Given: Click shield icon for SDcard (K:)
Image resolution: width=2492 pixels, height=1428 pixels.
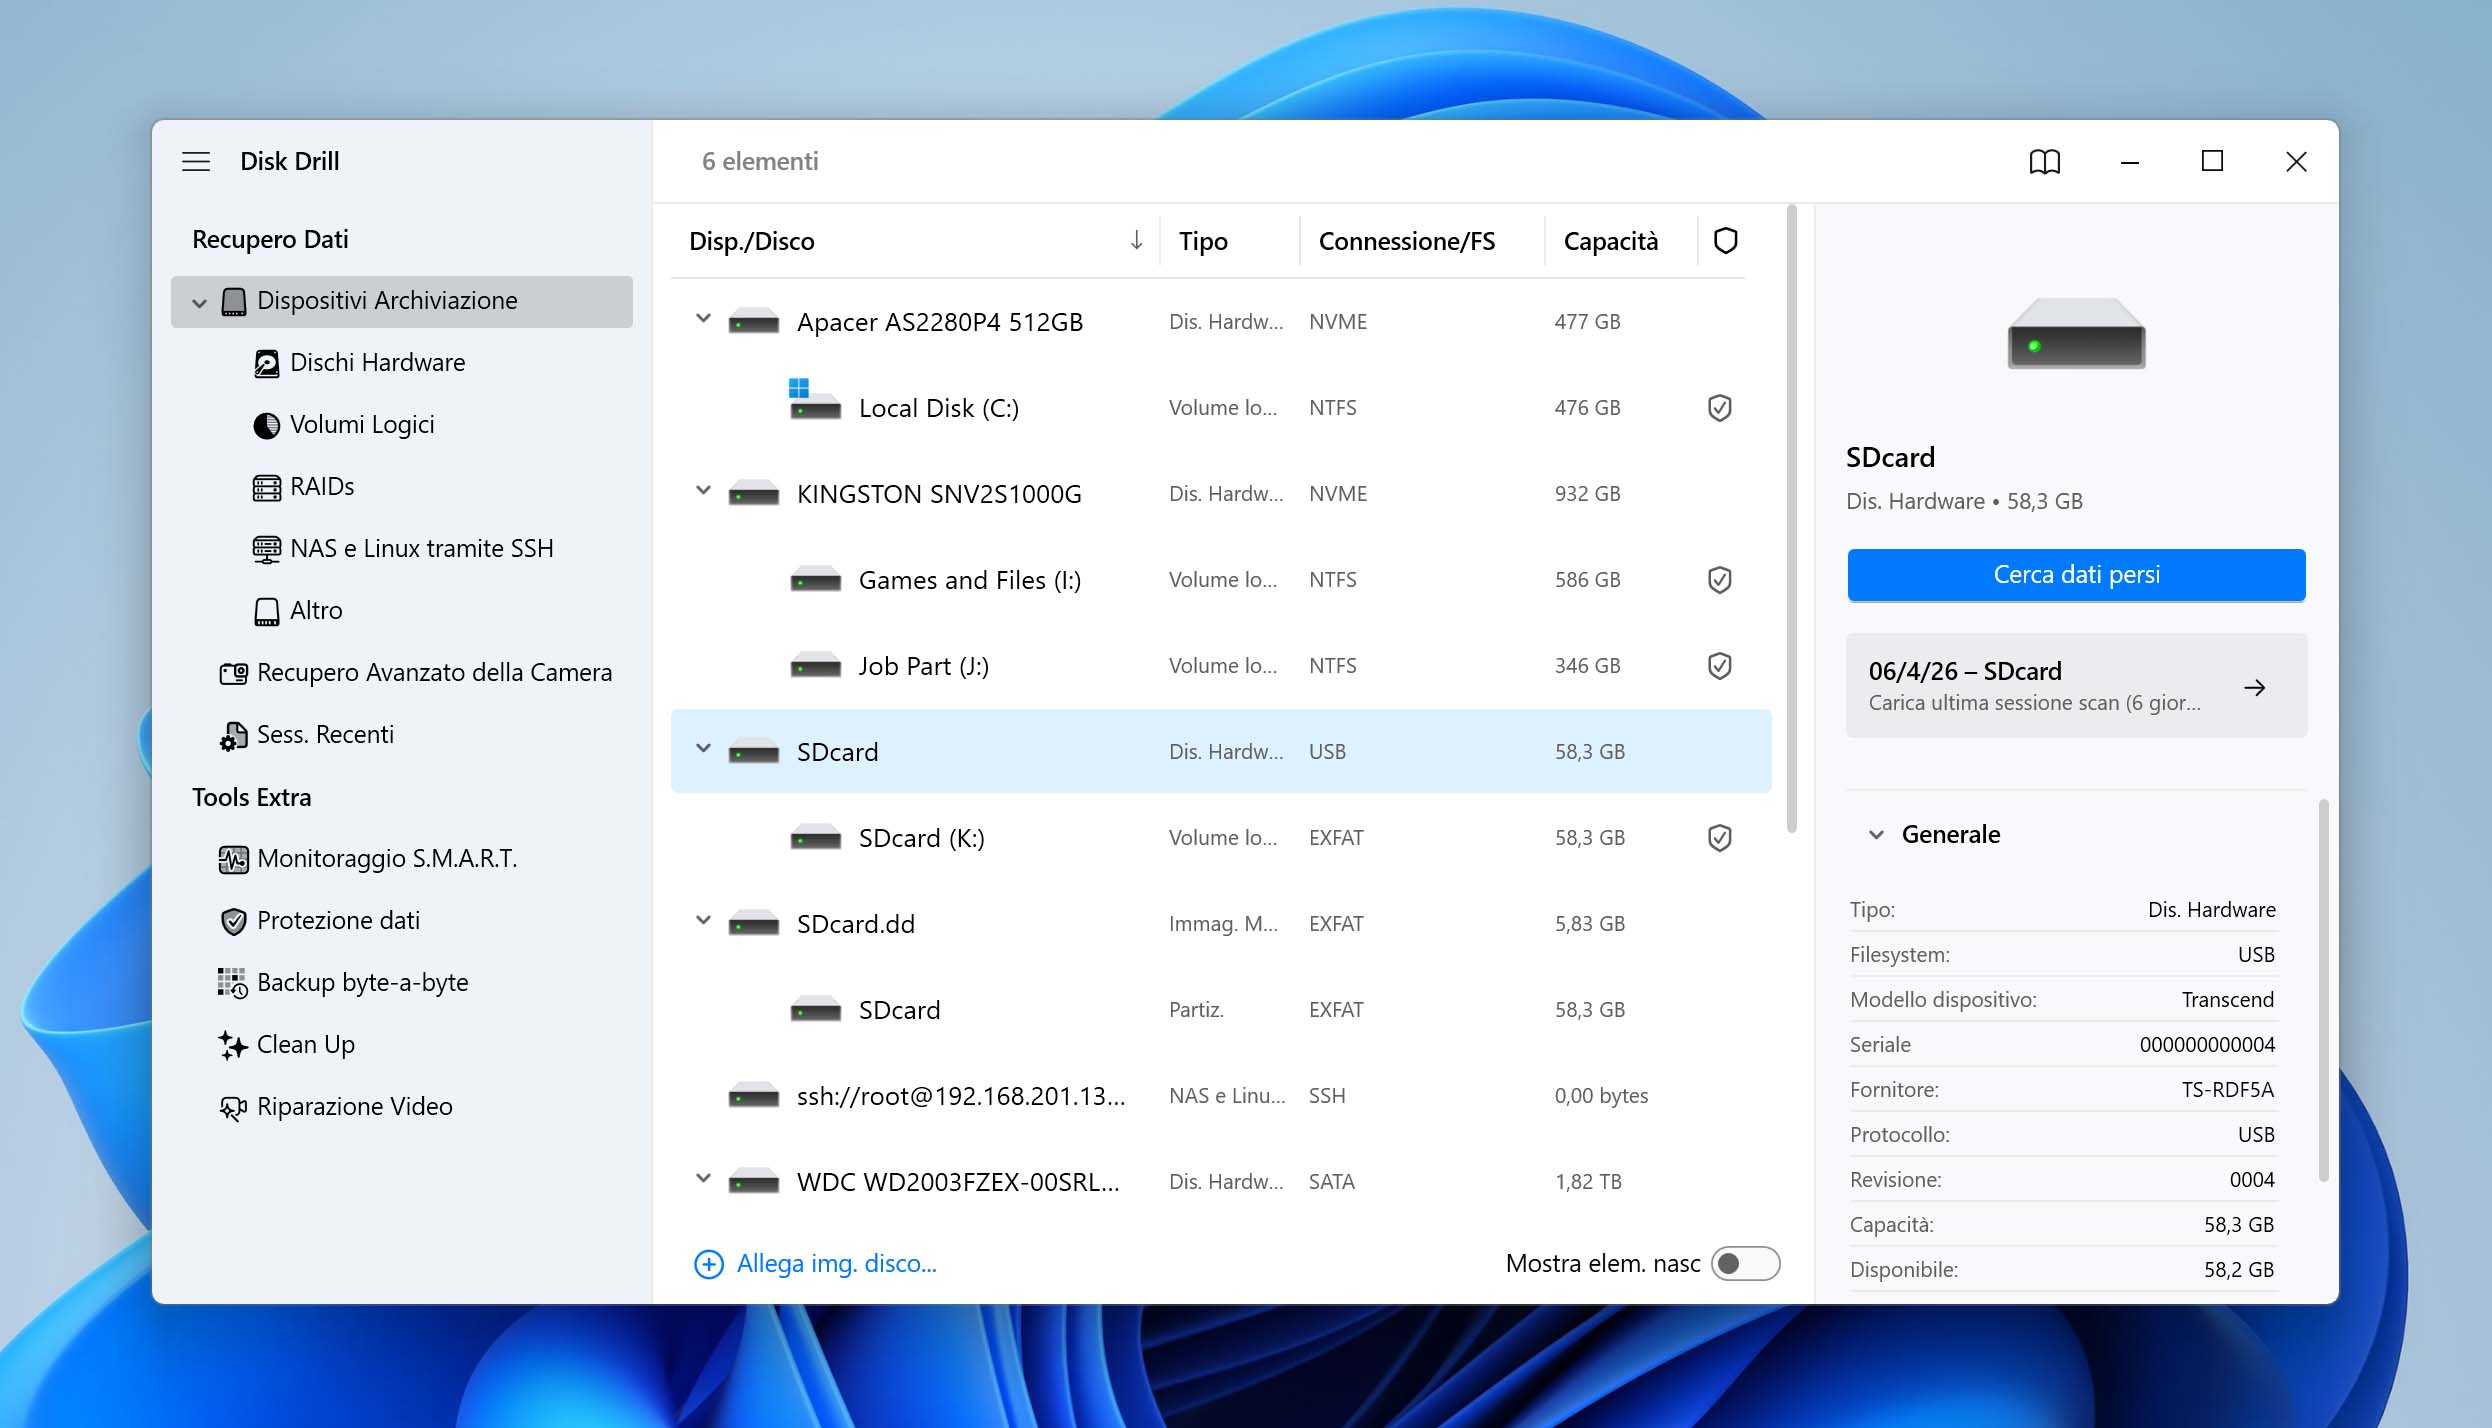Looking at the screenshot, I should click(x=1719, y=838).
